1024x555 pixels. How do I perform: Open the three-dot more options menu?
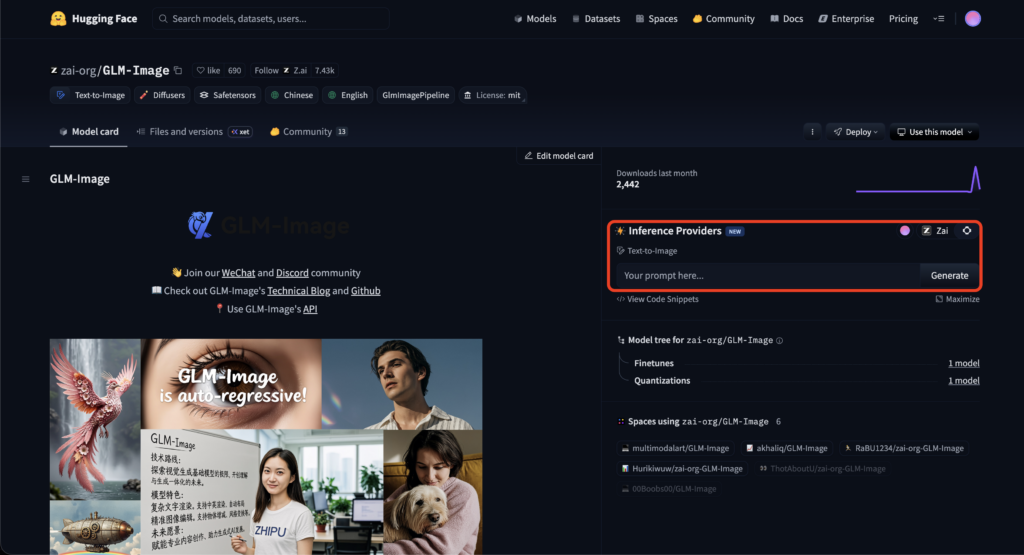click(x=812, y=132)
